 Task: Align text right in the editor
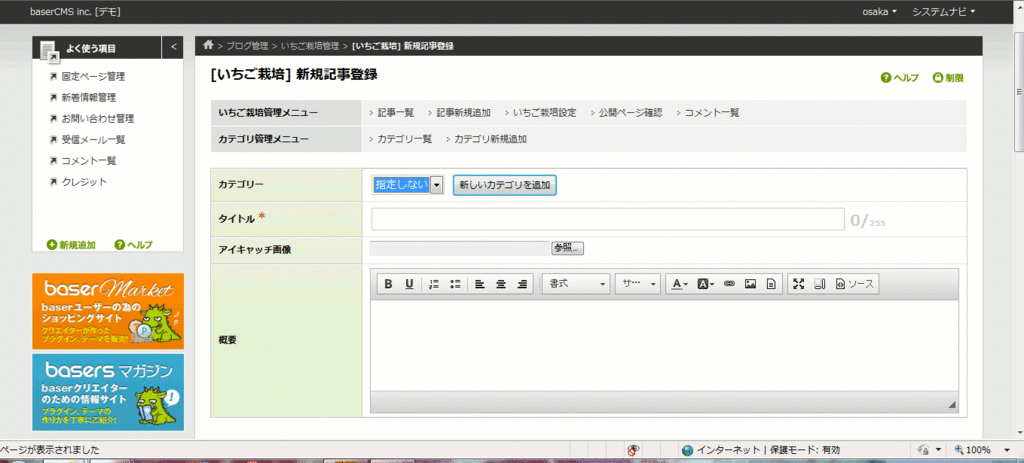522,284
